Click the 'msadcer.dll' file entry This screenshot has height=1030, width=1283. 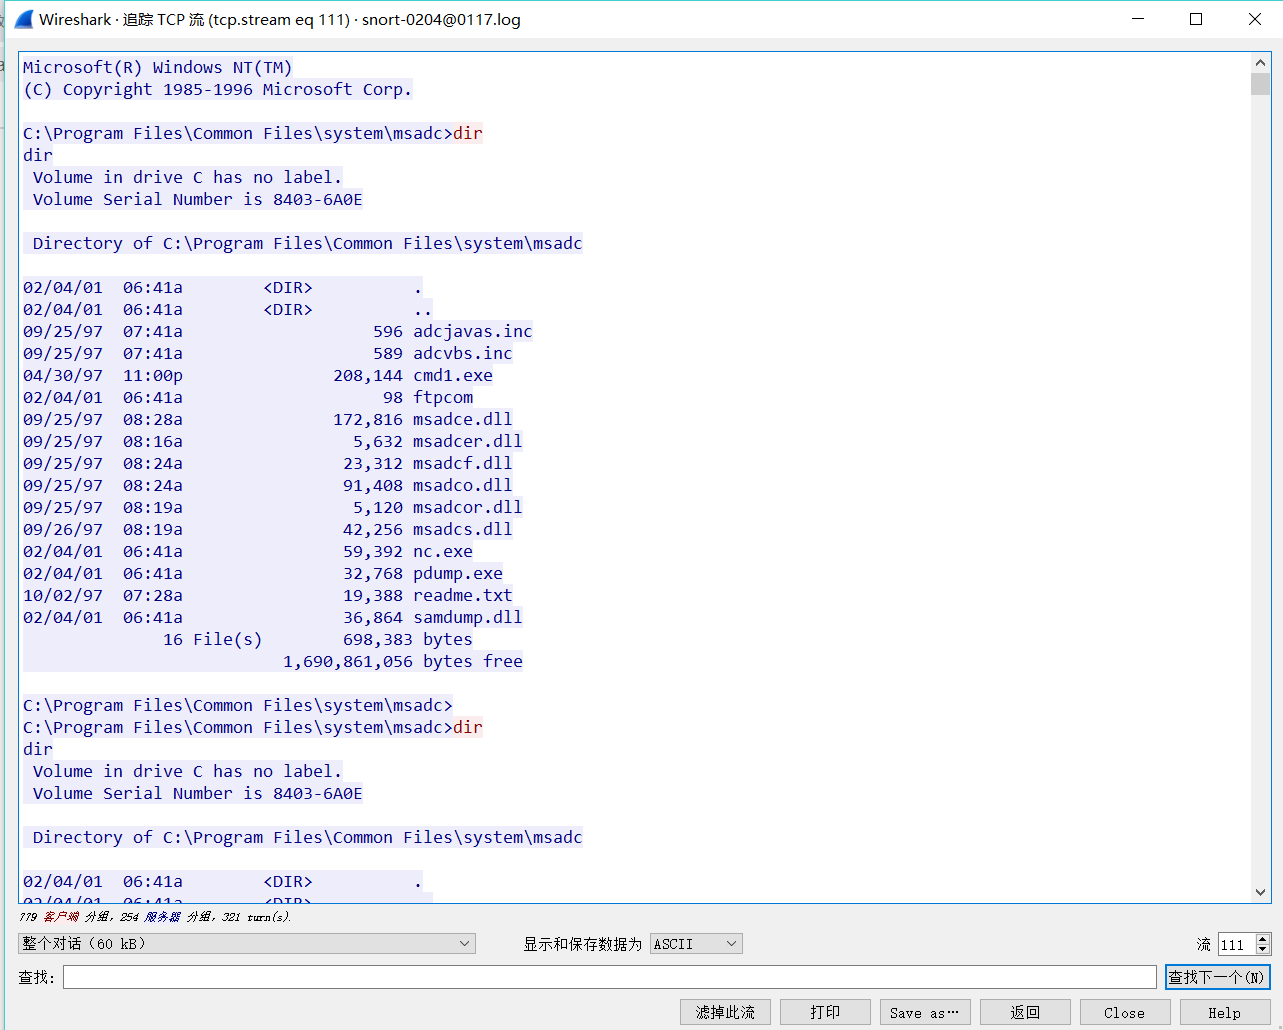468,441
